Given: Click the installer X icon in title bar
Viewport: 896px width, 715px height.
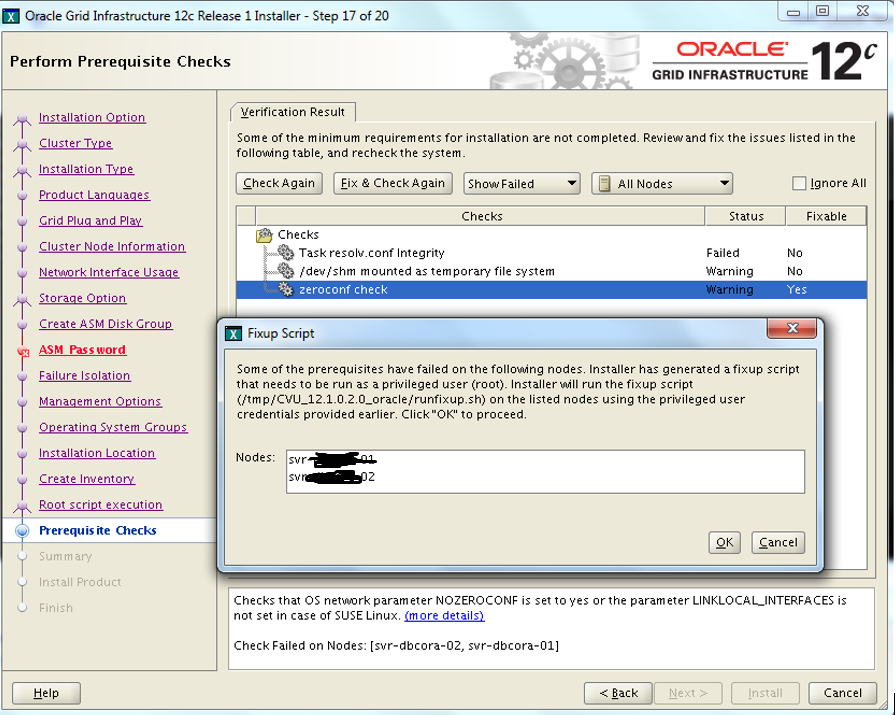Looking at the screenshot, I should tap(11, 16).
